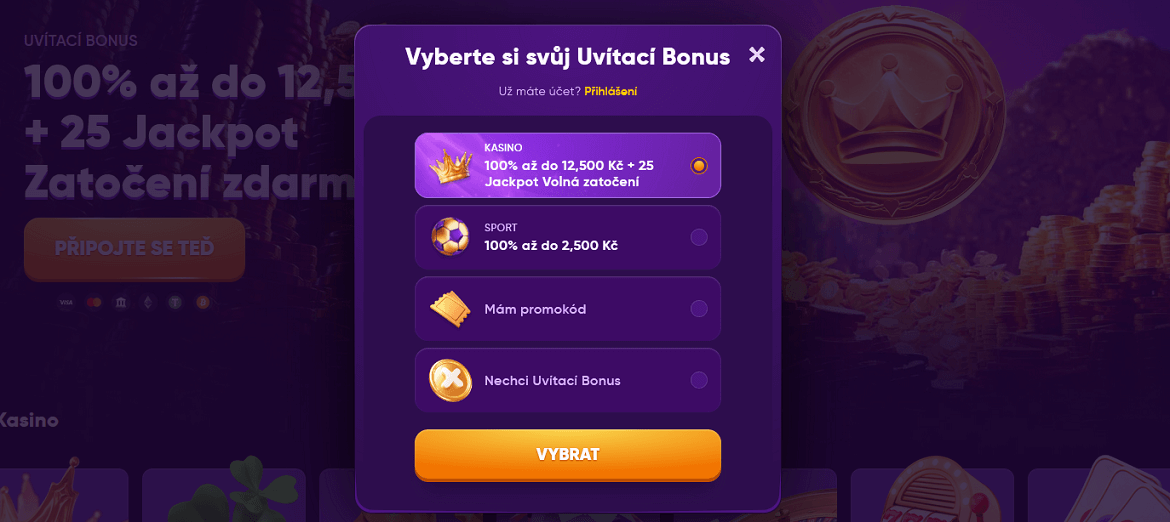Click the Tether payment icon
This screenshot has height=522, width=1170.
pos(175,302)
